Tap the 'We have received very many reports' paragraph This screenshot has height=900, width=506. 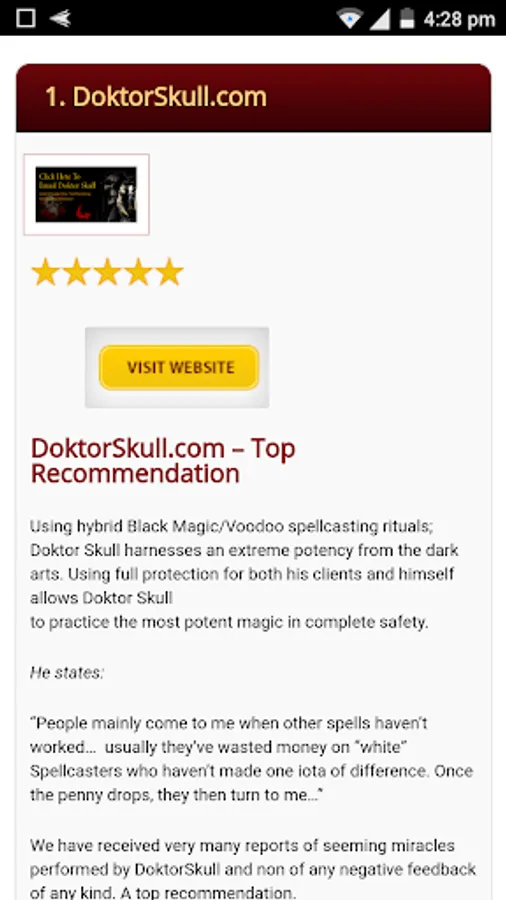coord(253,869)
